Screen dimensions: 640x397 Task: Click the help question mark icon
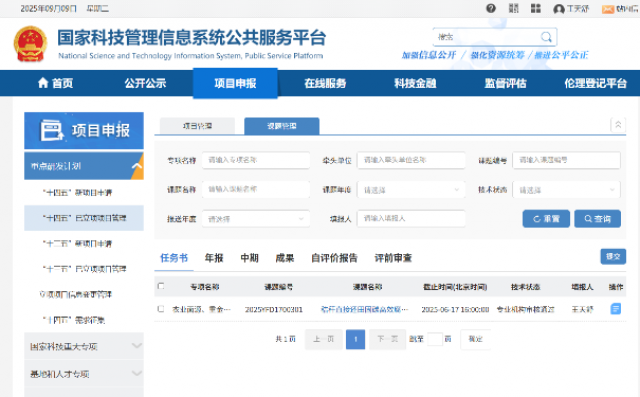tap(491, 8)
